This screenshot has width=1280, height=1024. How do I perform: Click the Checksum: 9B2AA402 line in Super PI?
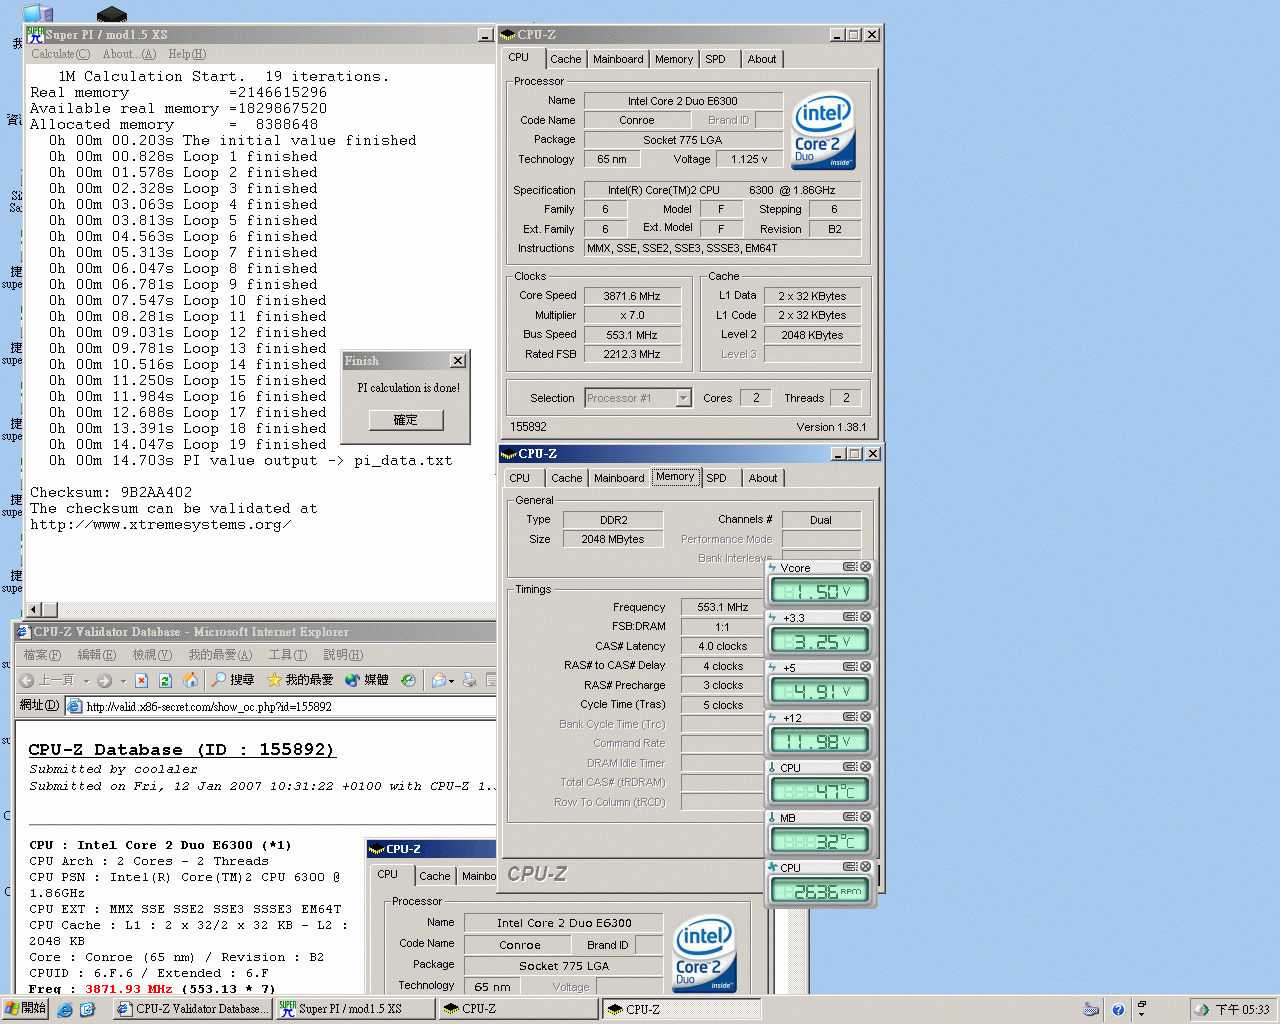pos(111,492)
